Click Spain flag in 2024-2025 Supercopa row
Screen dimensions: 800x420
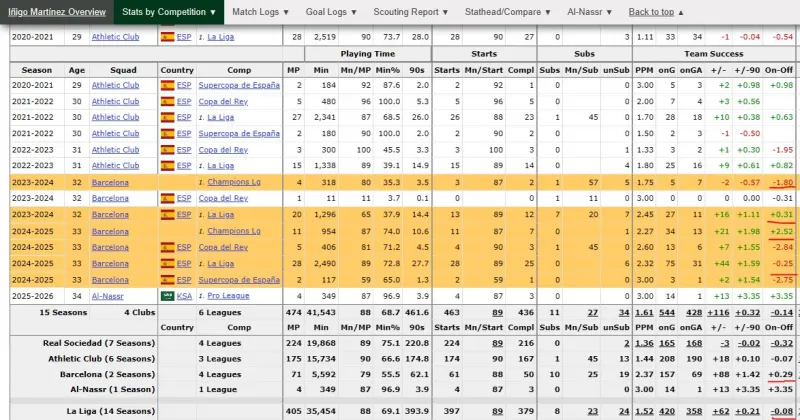tap(167, 279)
